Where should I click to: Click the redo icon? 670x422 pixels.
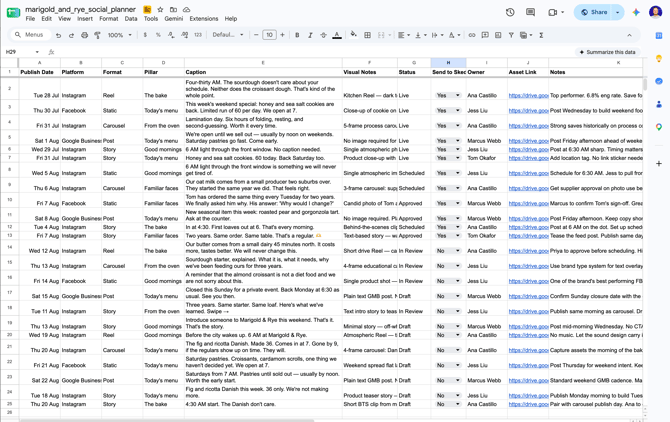click(71, 35)
